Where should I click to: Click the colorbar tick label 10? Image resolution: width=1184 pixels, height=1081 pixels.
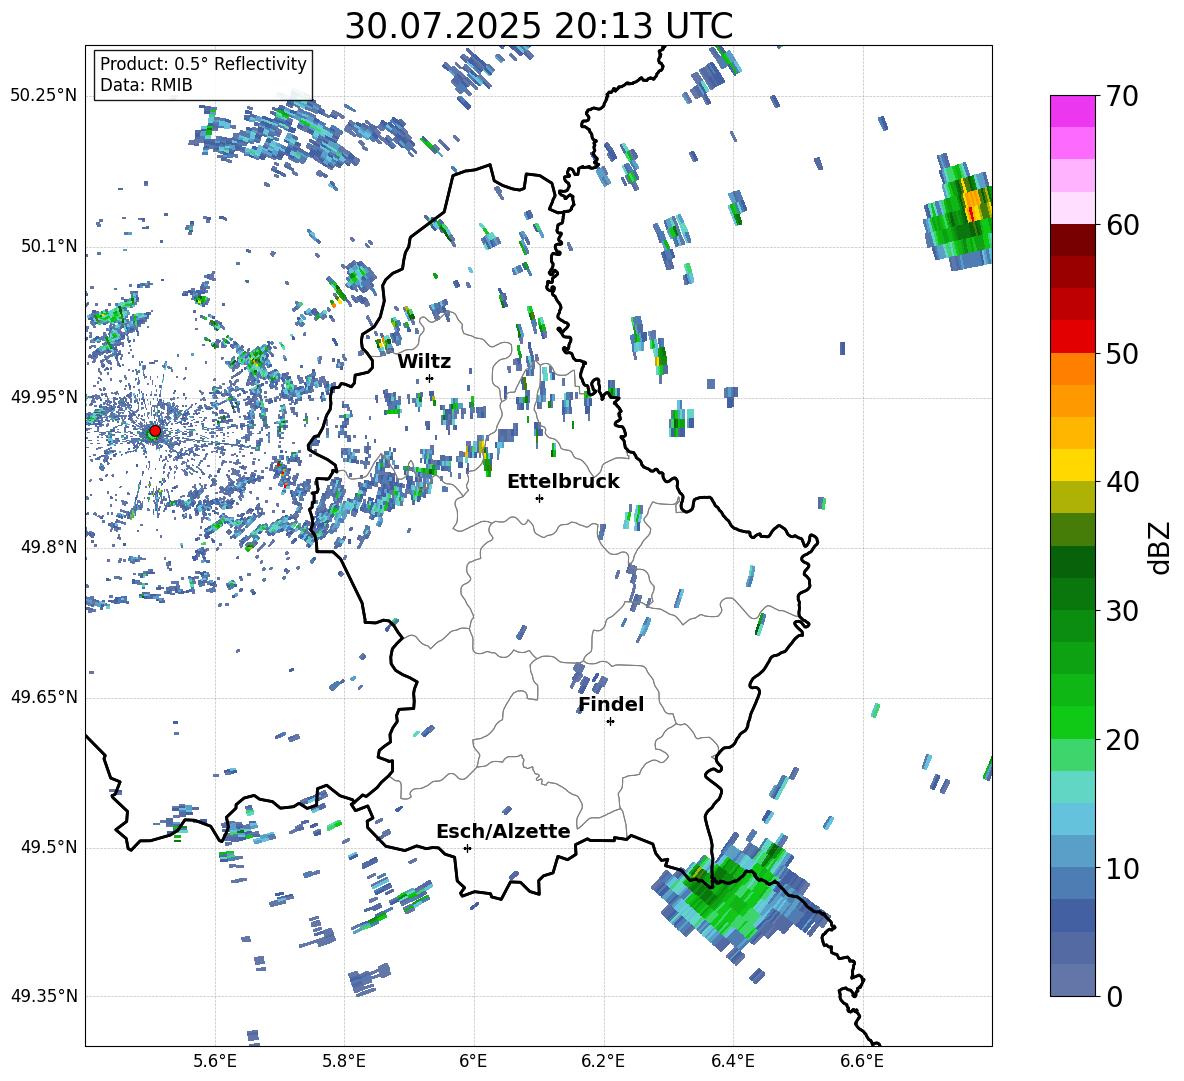pos(1122,868)
